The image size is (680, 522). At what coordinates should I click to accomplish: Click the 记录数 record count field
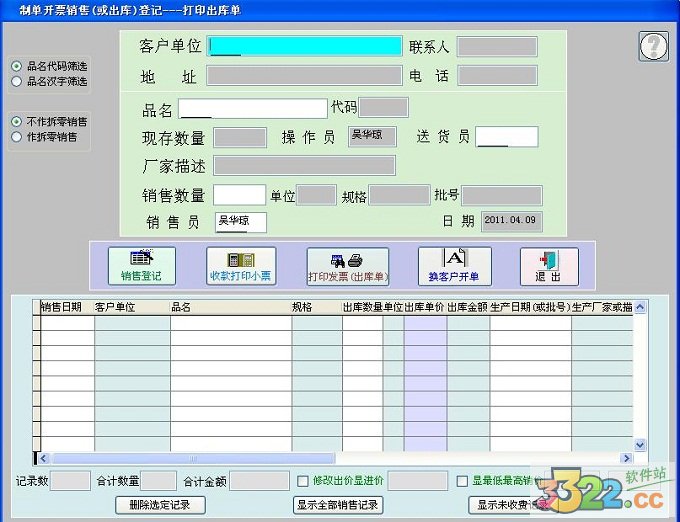pos(70,481)
